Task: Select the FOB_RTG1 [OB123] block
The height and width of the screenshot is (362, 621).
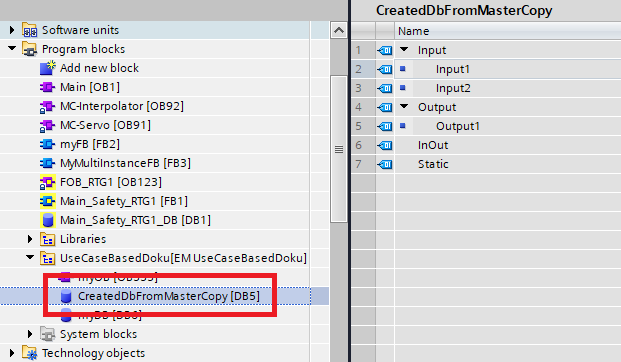Action: [111, 182]
